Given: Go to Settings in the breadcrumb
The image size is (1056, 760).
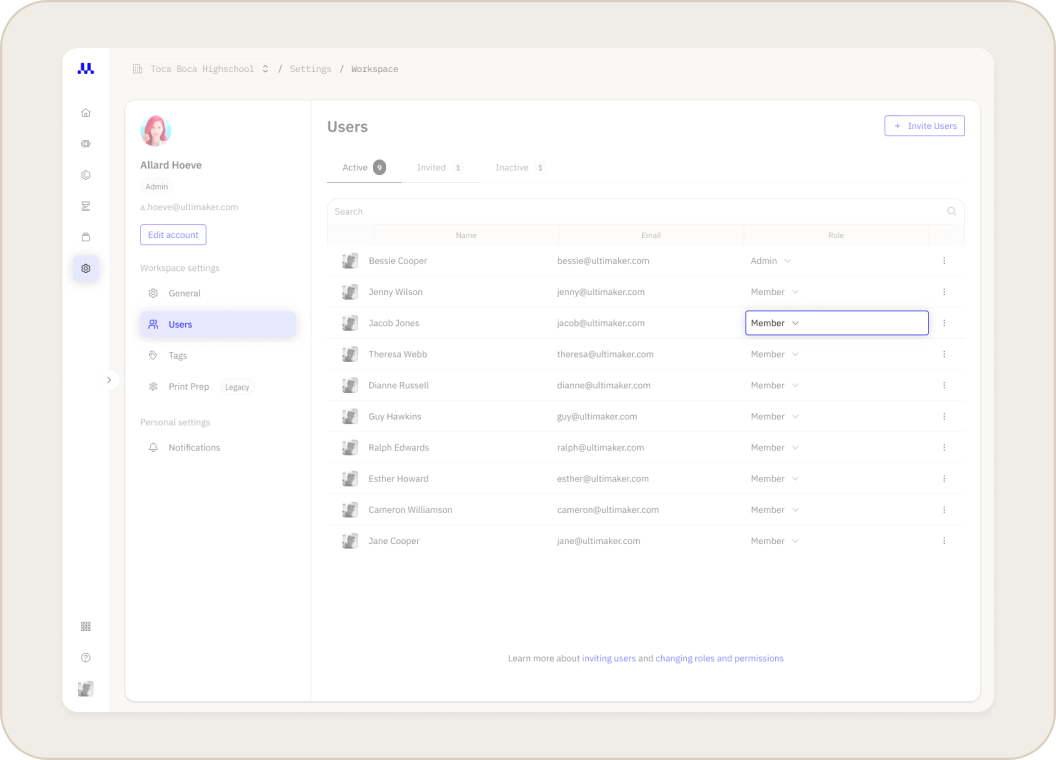Looking at the screenshot, I should pos(310,69).
